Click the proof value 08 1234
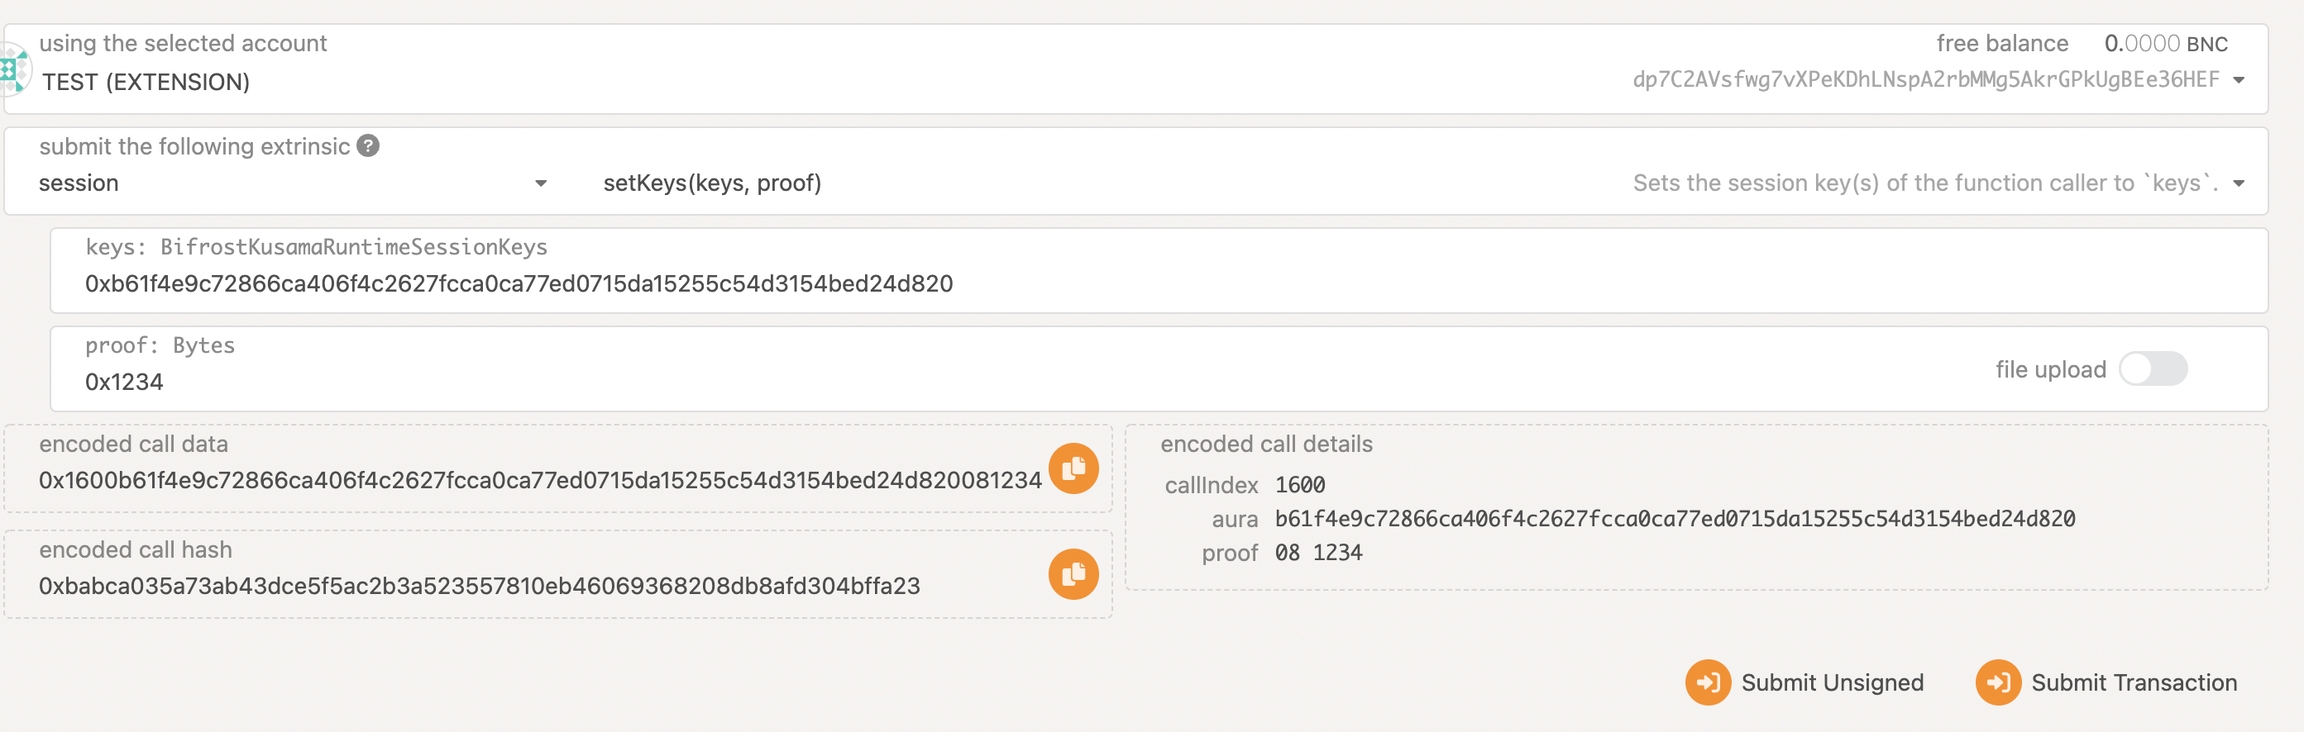 [1318, 553]
